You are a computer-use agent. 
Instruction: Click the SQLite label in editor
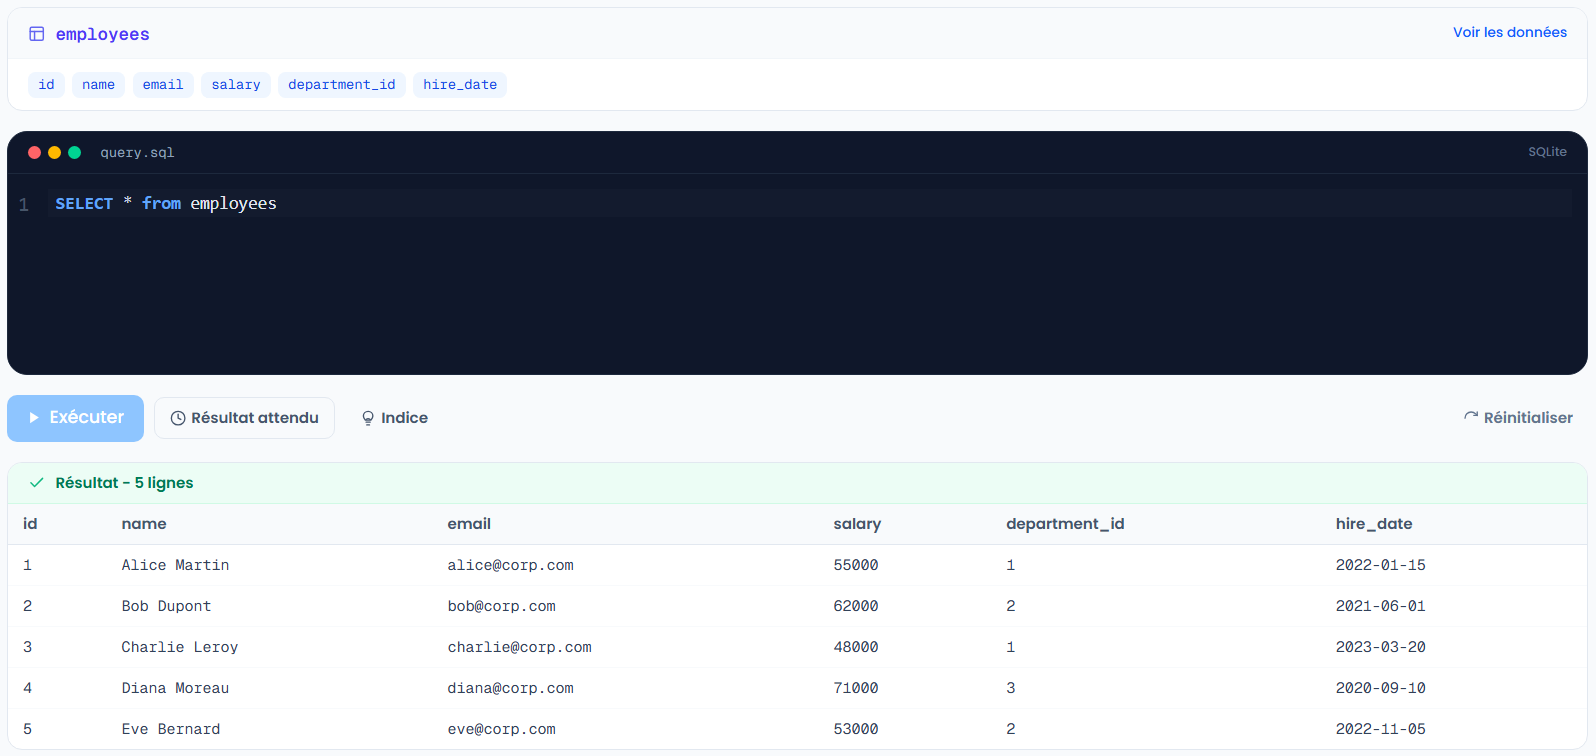tap(1547, 152)
